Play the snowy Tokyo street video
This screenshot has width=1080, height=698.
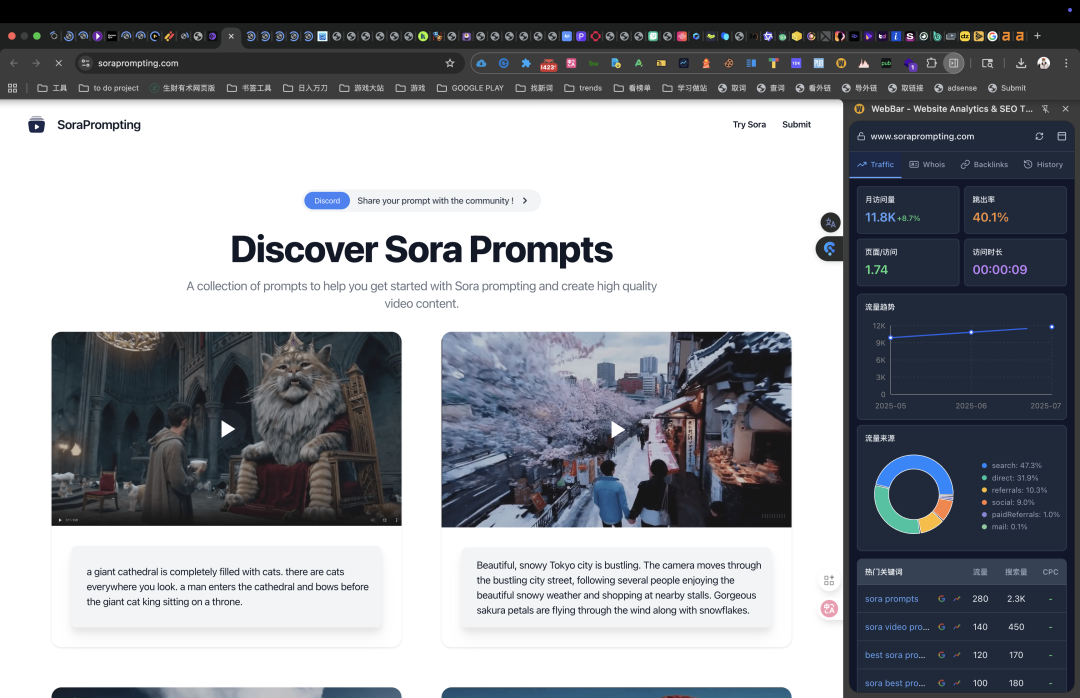click(x=617, y=429)
